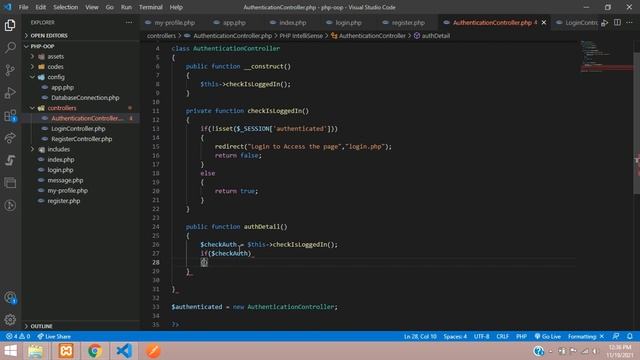Open the Source Control view
Image resolution: width=640 pixels, height=360 pixels.
coord(10,70)
